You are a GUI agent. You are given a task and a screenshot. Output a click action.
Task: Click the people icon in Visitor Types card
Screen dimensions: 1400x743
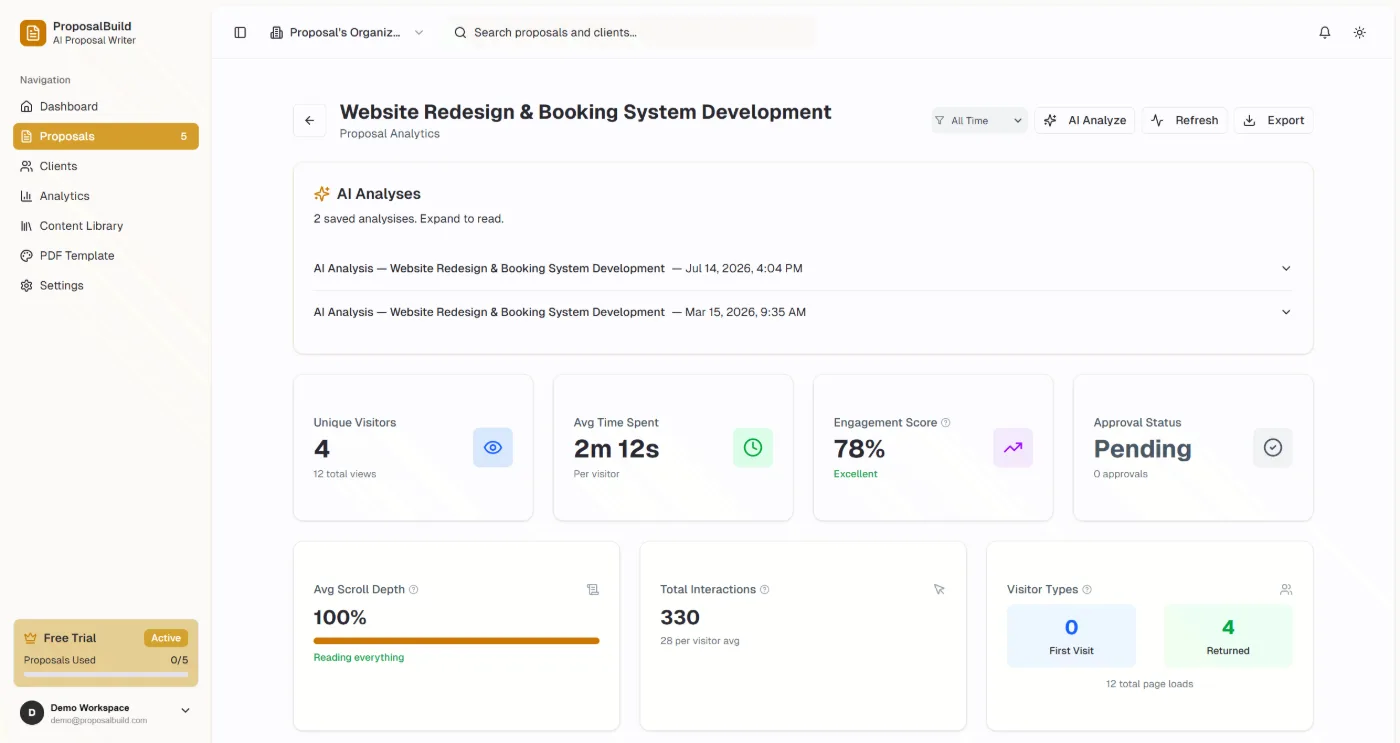[x=1286, y=590]
